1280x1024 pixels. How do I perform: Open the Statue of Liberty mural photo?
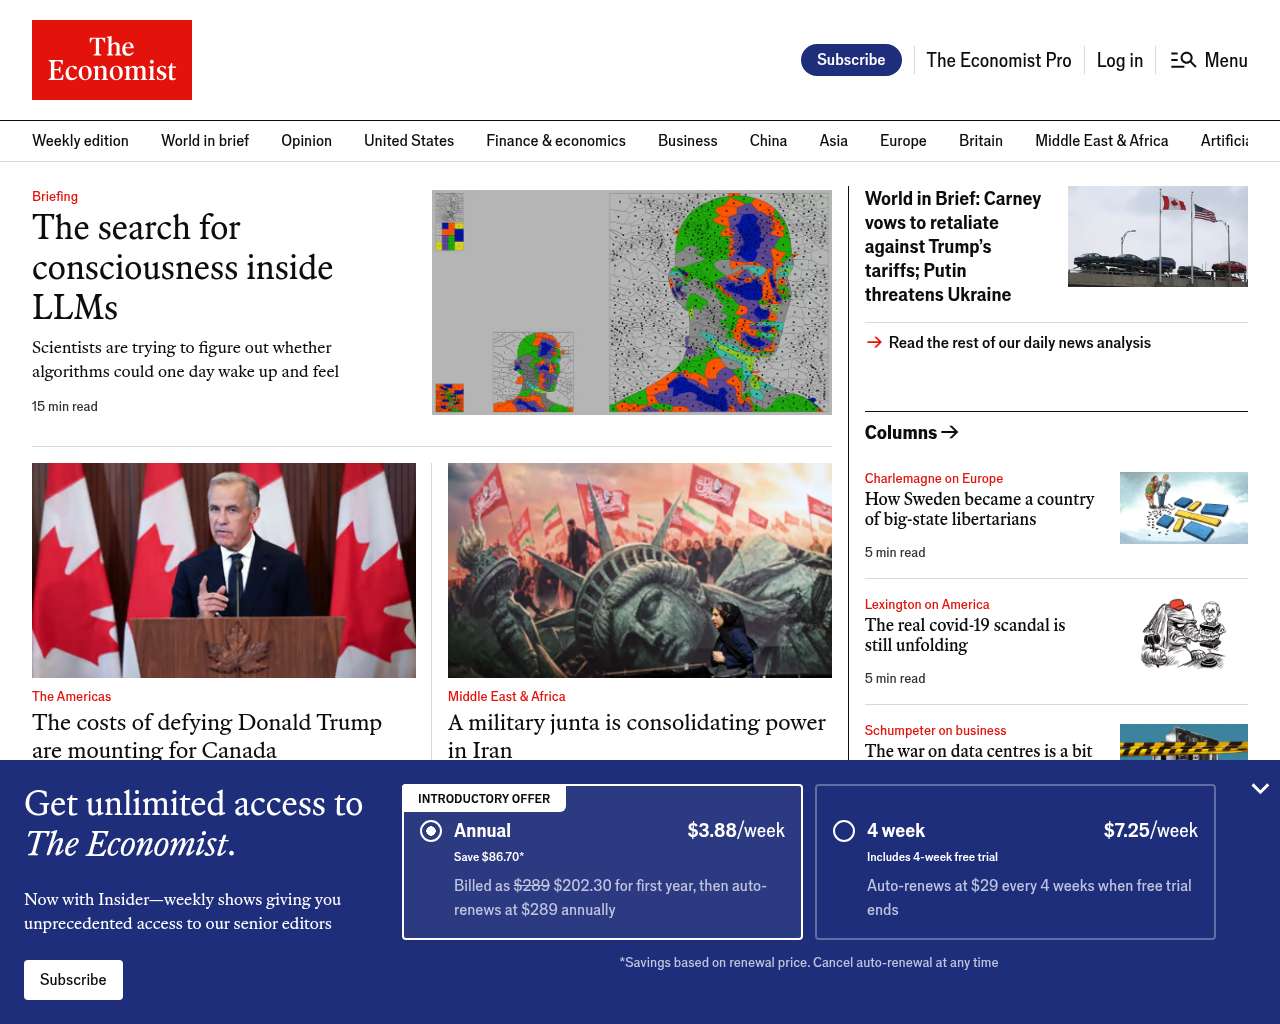pyautogui.click(x=640, y=570)
